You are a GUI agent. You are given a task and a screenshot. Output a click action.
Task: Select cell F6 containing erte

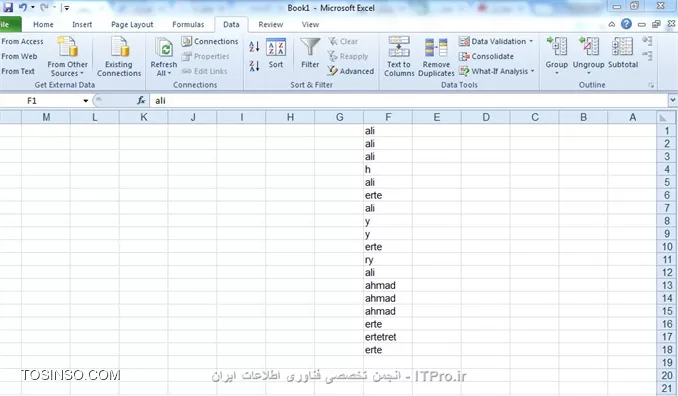pos(388,195)
